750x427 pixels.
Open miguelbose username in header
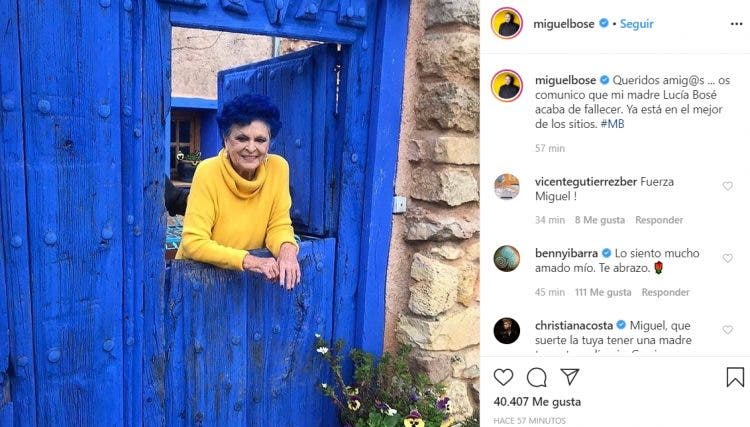coord(564,23)
